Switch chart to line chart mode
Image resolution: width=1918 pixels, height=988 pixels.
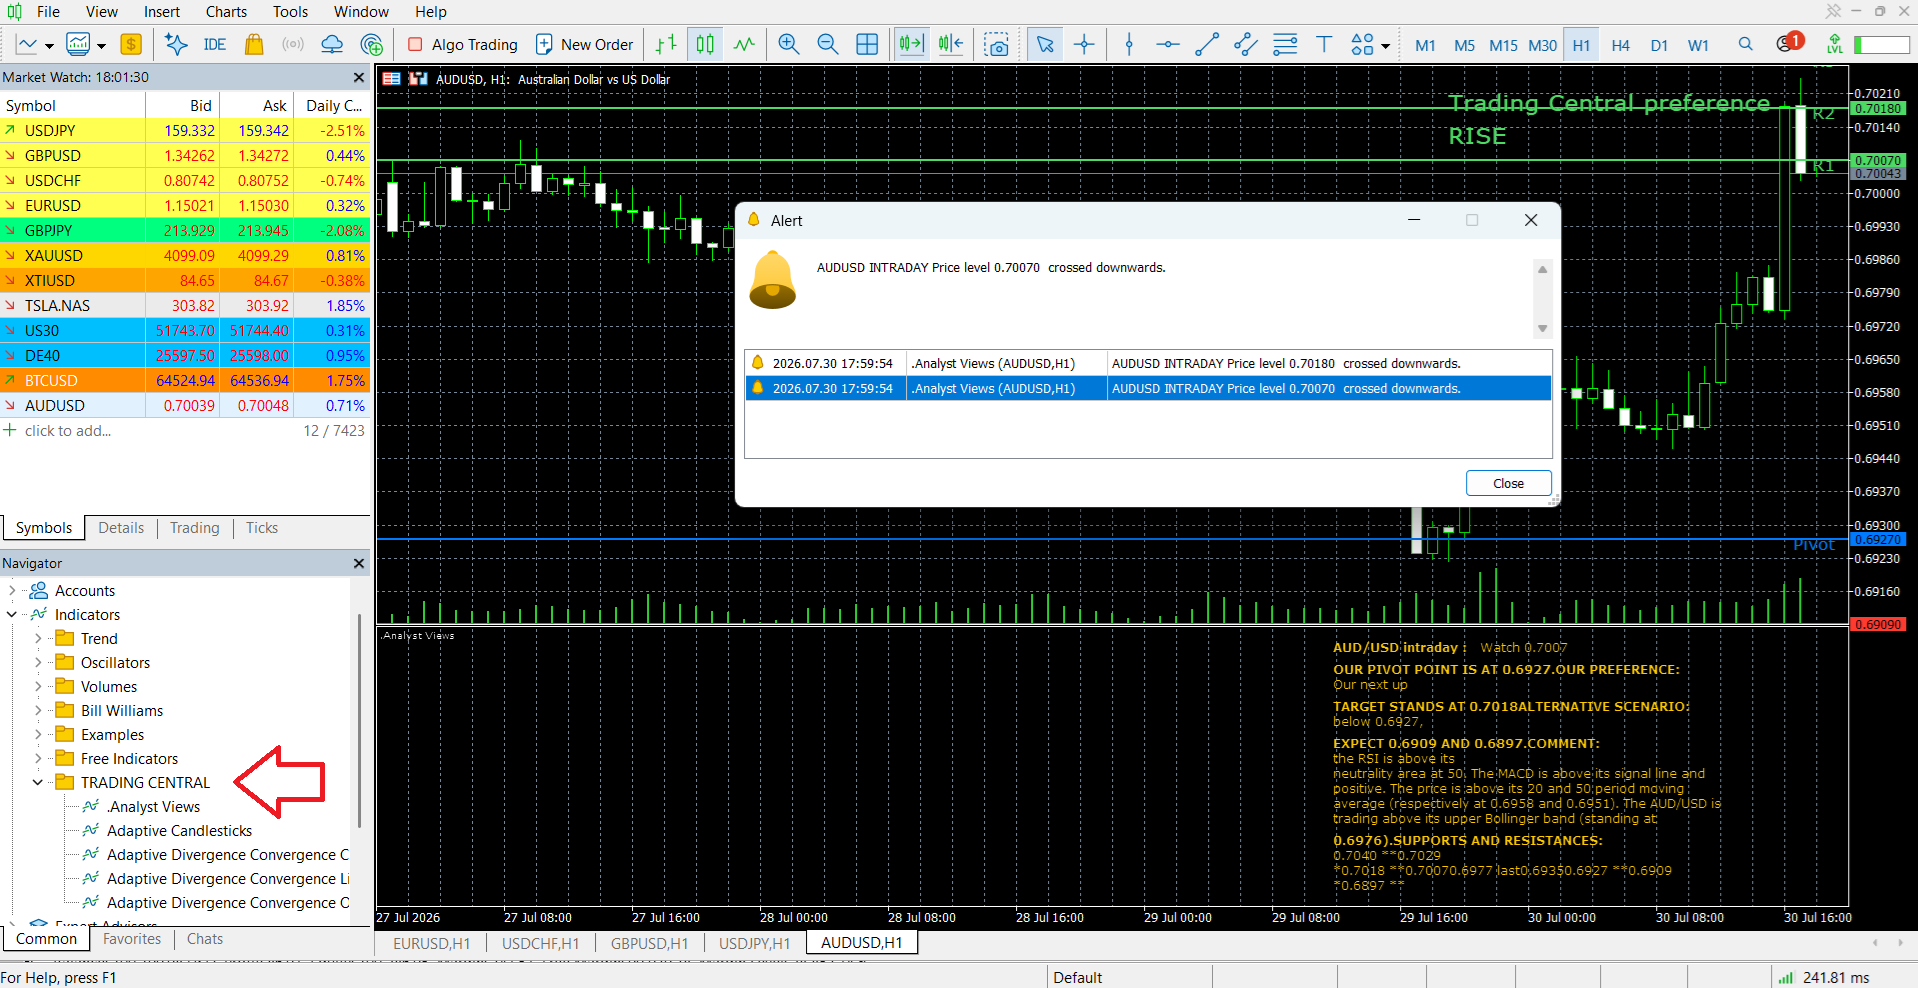point(744,44)
